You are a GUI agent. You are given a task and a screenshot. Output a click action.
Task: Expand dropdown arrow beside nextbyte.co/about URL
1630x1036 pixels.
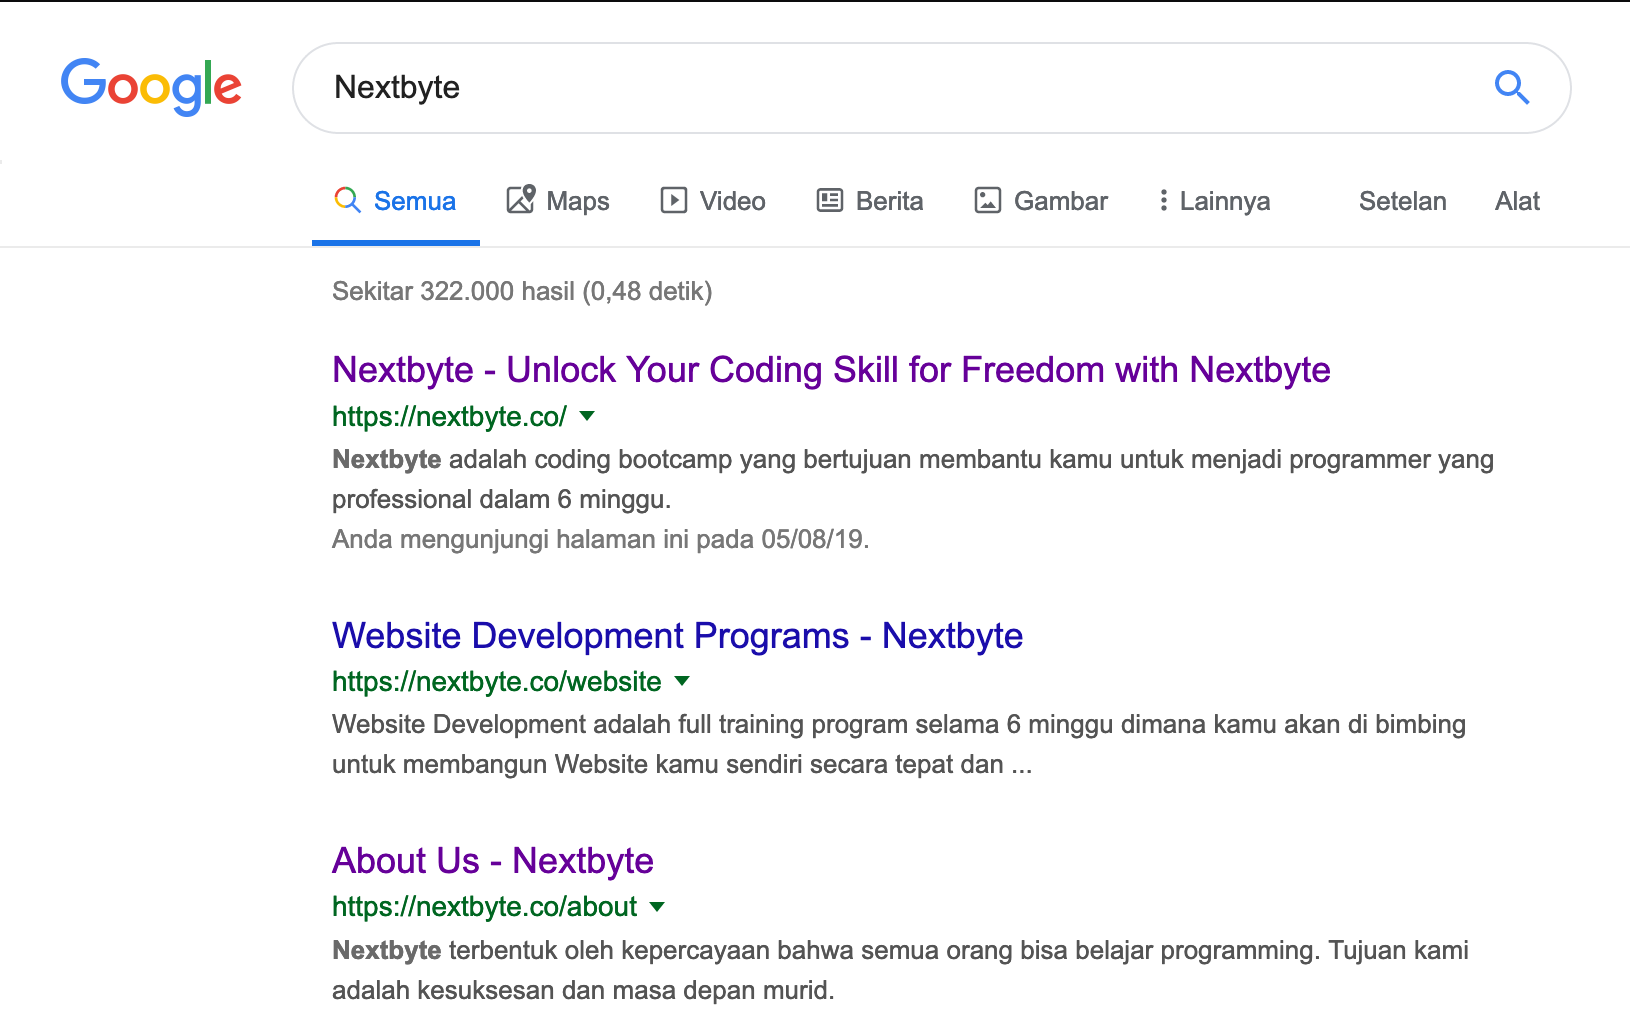tap(657, 907)
